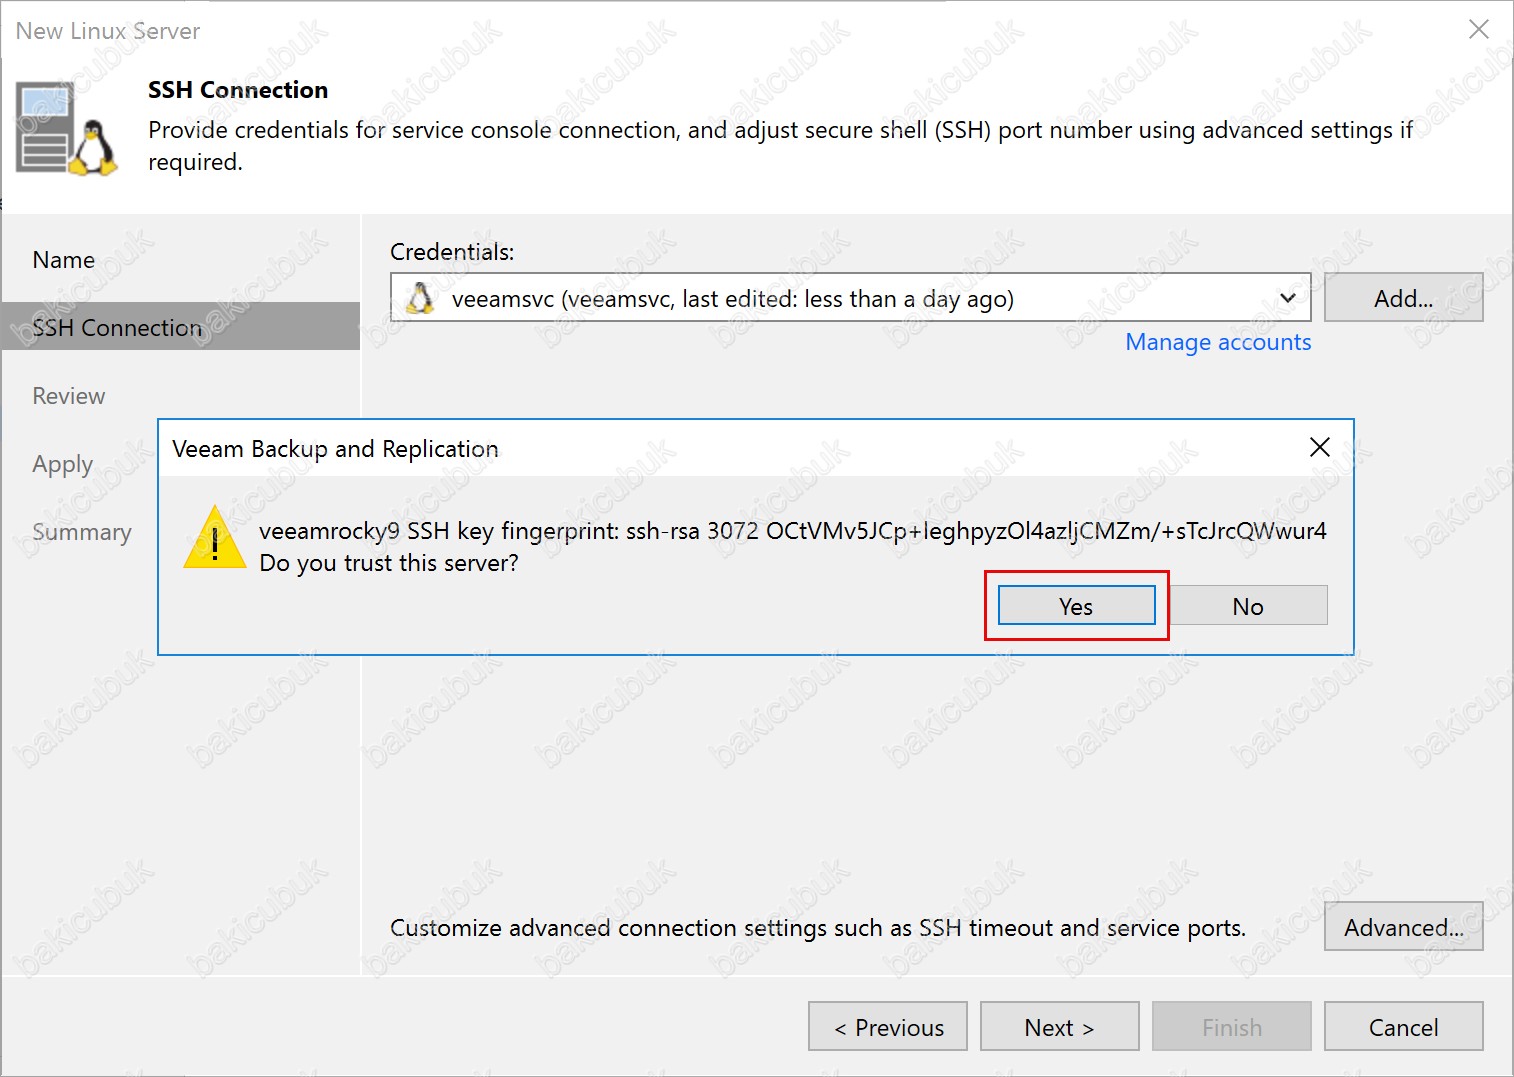Open Advanced... connection settings
This screenshot has height=1077, width=1514.
[x=1403, y=927]
